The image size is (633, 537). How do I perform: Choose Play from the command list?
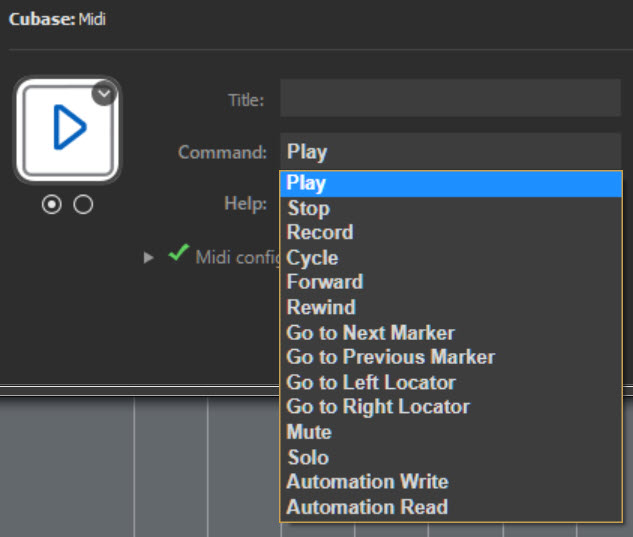tap(450, 183)
